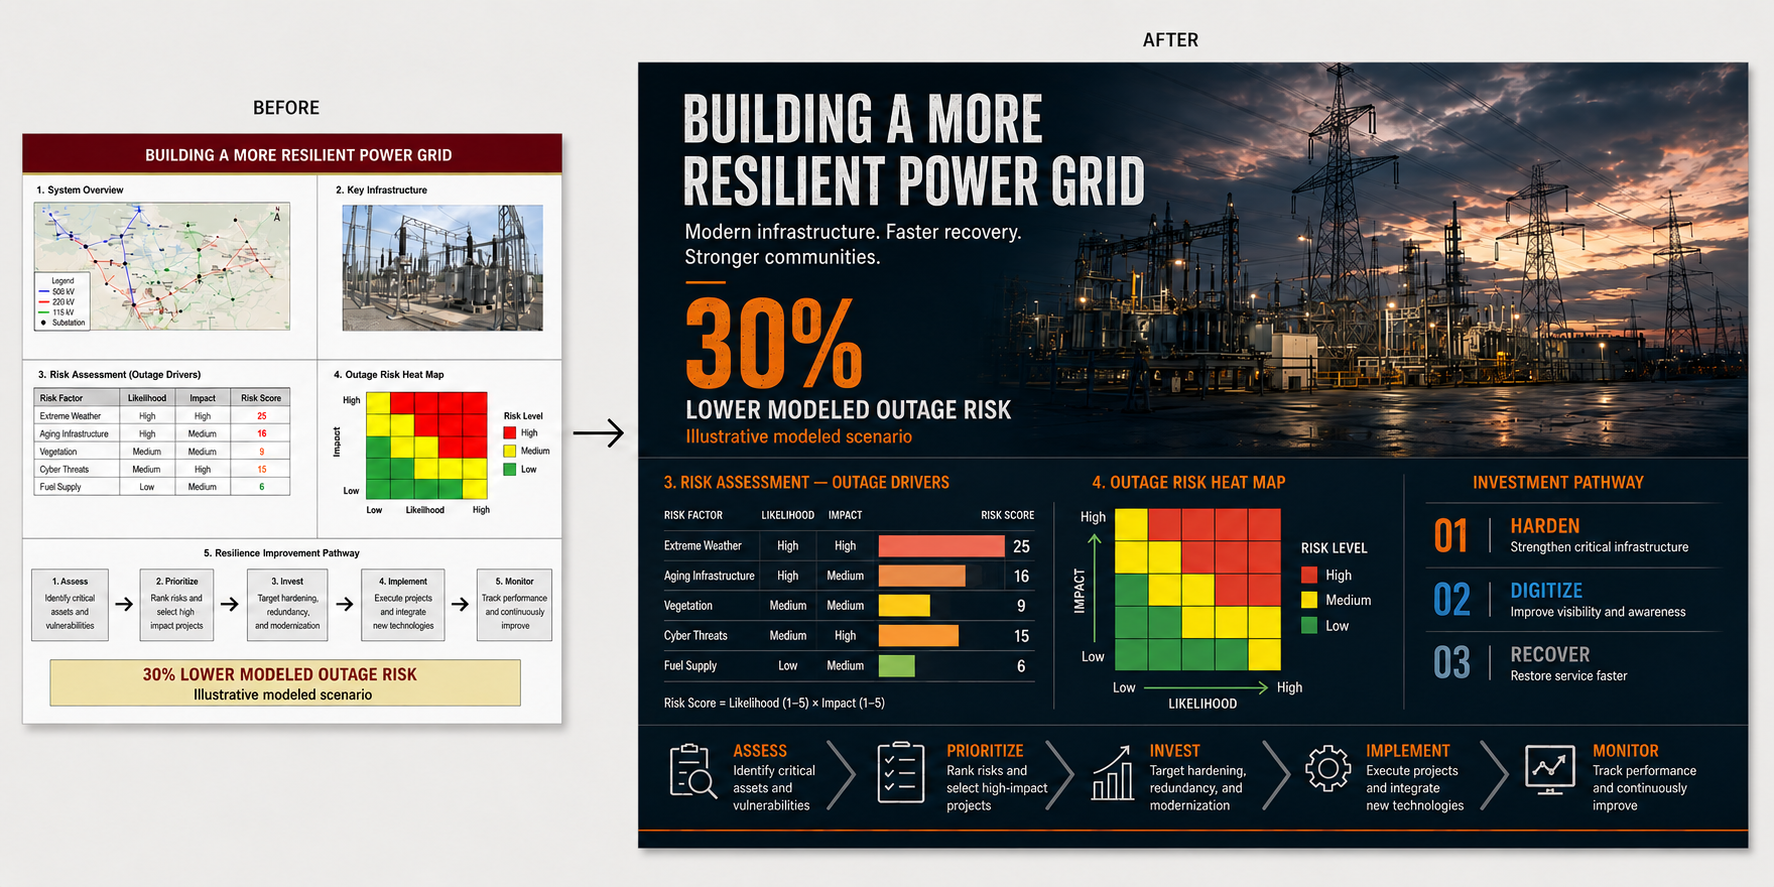This screenshot has width=1774, height=887.
Task: Click the "INVESTMENT PATHWAY" heading
Action: [1558, 482]
